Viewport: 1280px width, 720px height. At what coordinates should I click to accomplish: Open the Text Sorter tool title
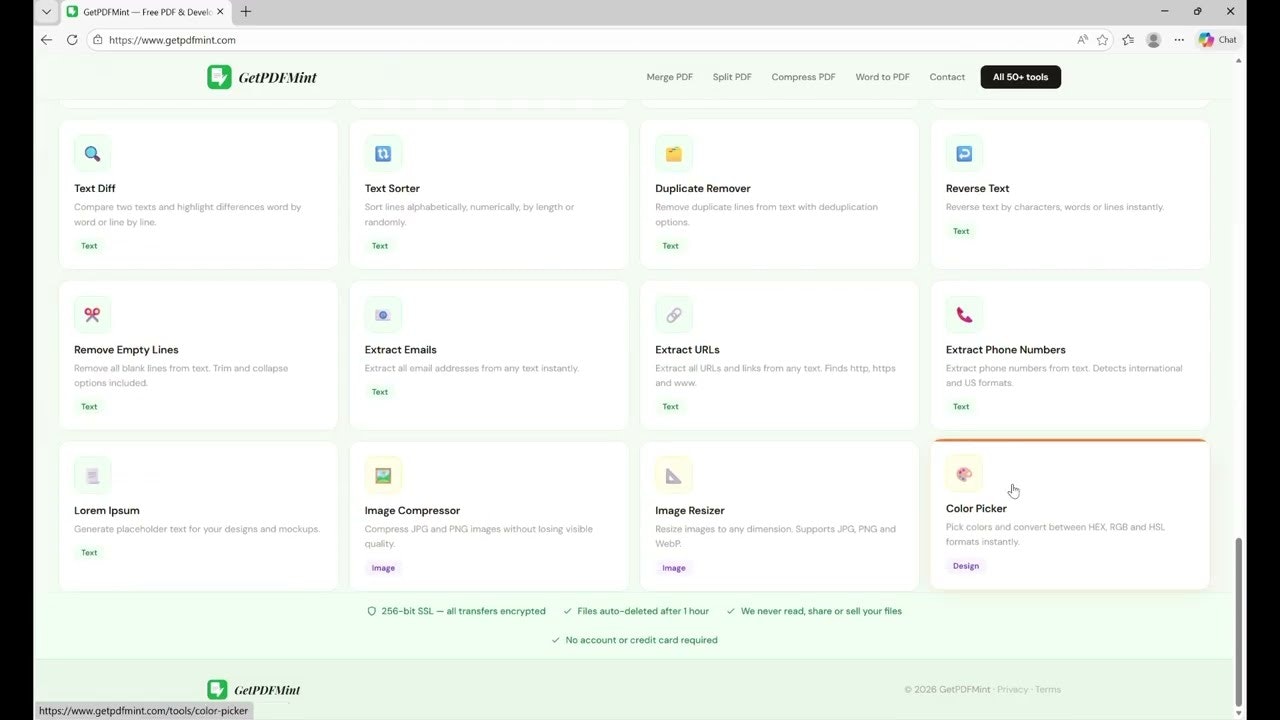click(392, 188)
